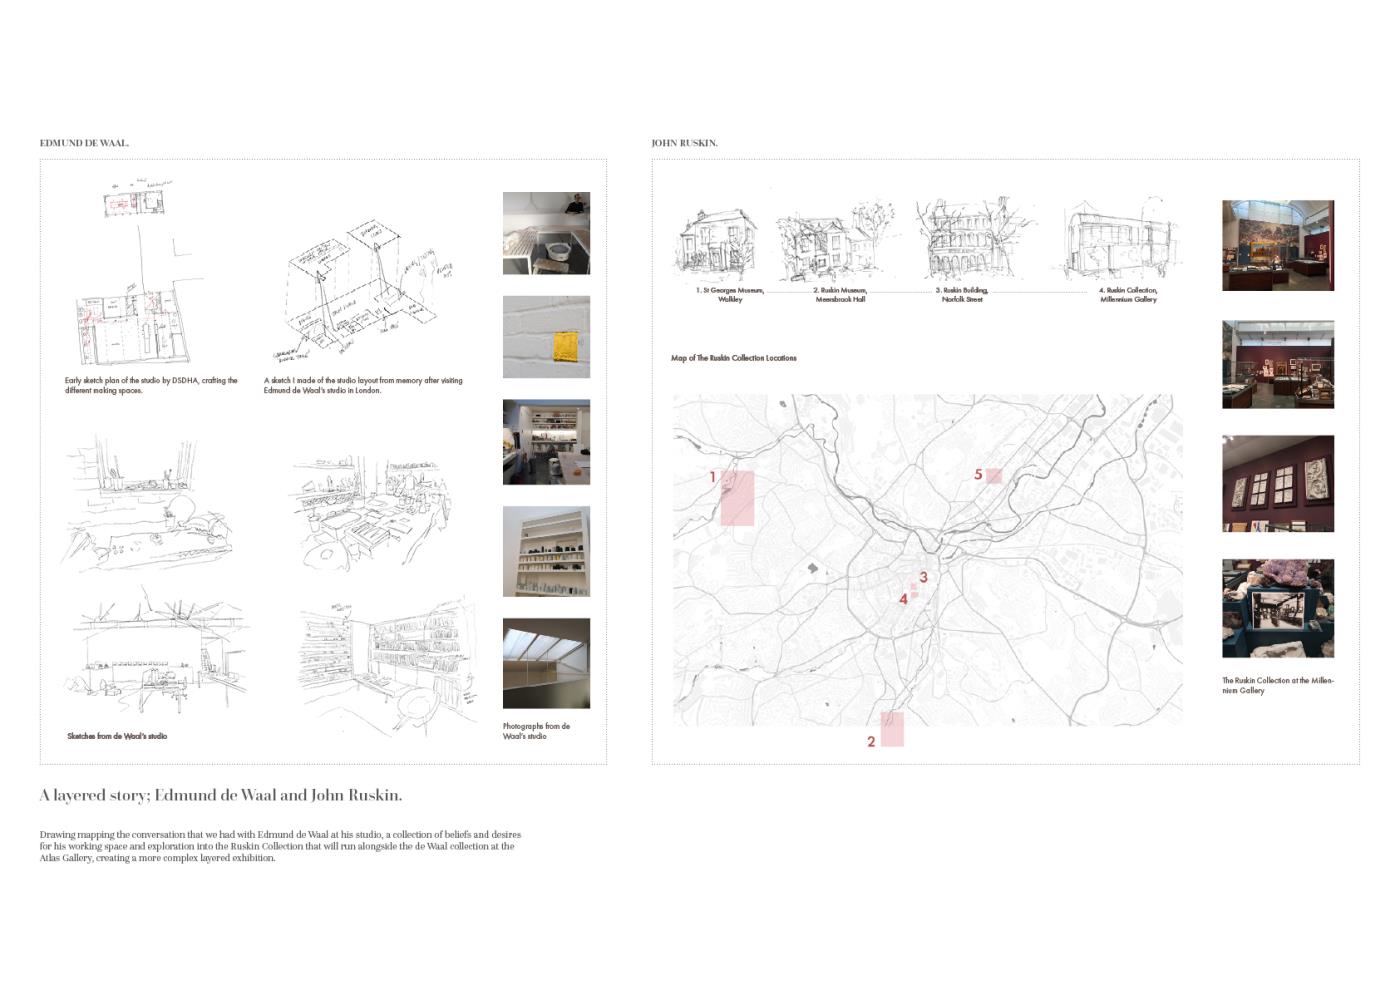Viewport: 1400px width, 990px height.
Task: Click 'Map of The Ruskin Collection Locations' label
Action: pos(733,358)
